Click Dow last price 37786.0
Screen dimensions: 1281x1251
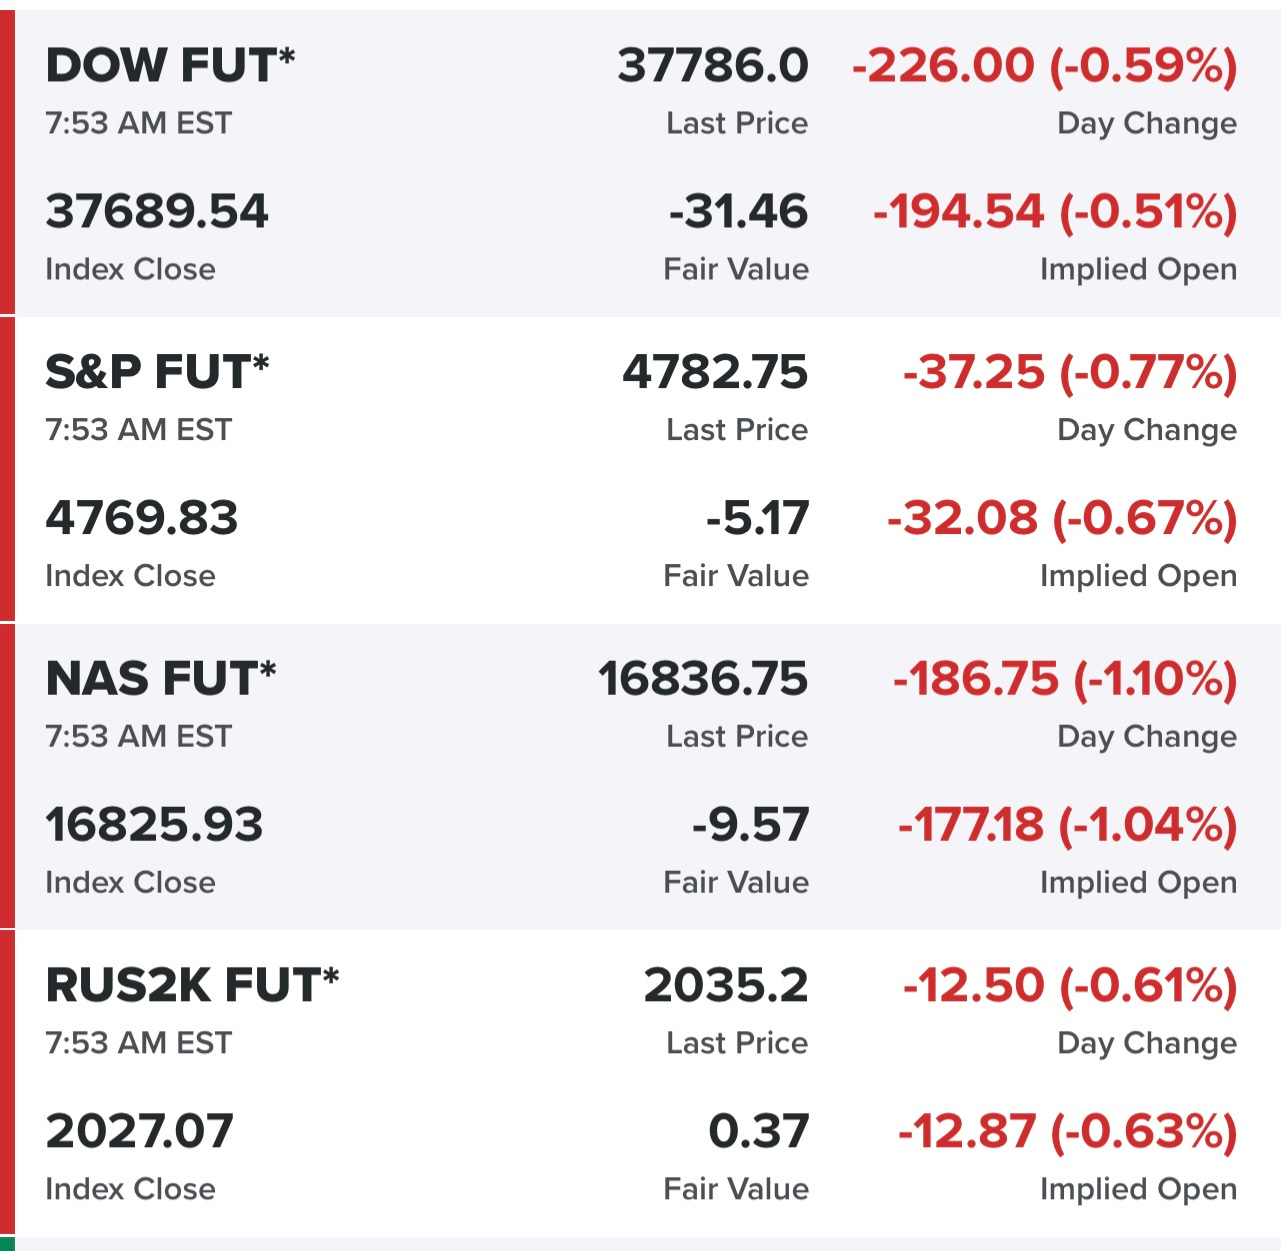[x=713, y=66]
